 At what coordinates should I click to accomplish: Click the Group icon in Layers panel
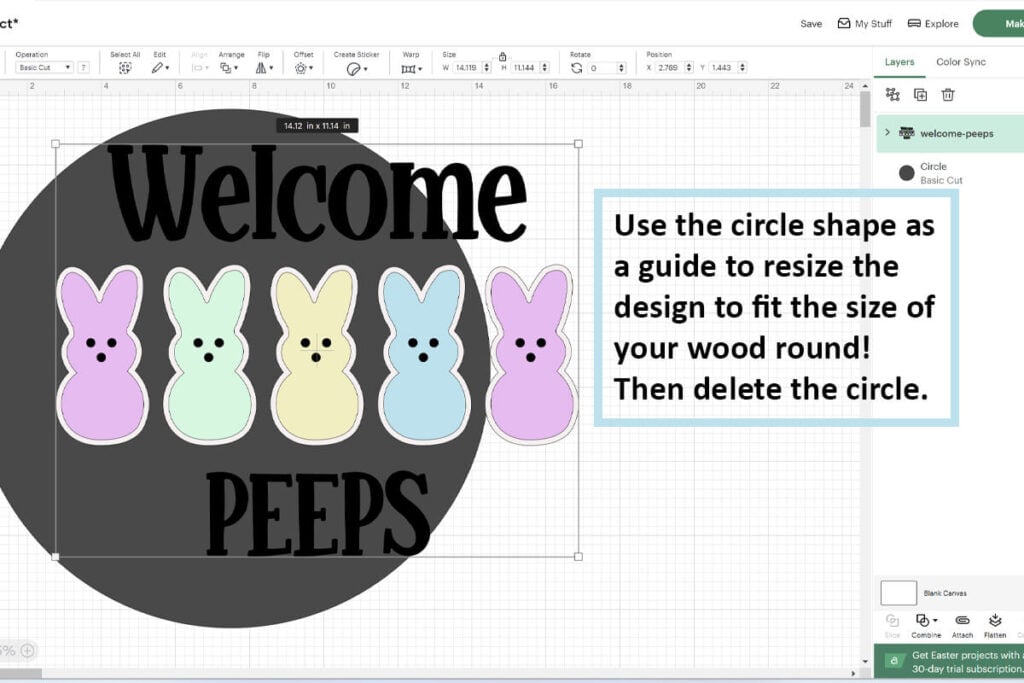[x=893, y=95]
